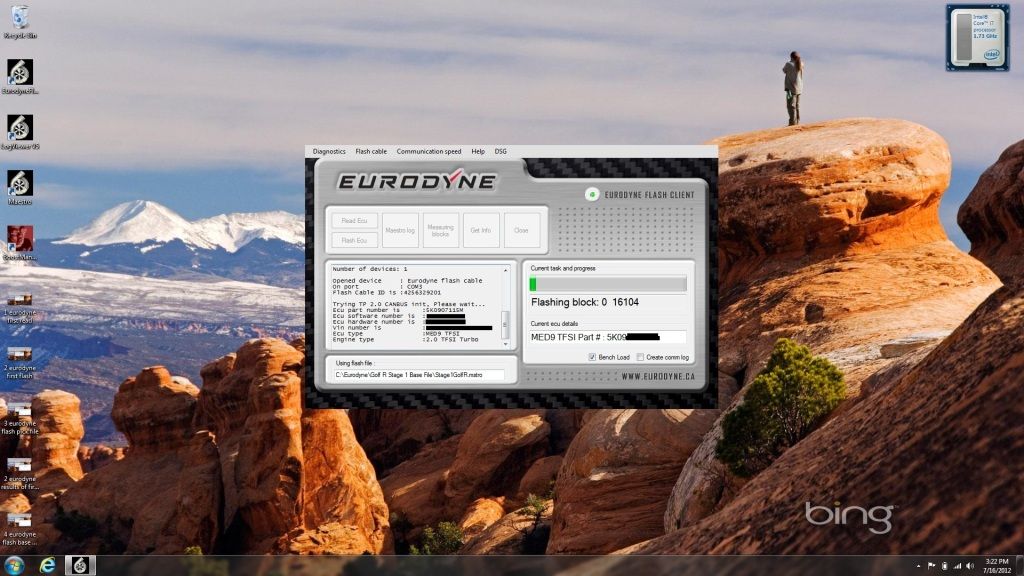Click the Get Info button
1024x576 pixels.
pos(481,231)
